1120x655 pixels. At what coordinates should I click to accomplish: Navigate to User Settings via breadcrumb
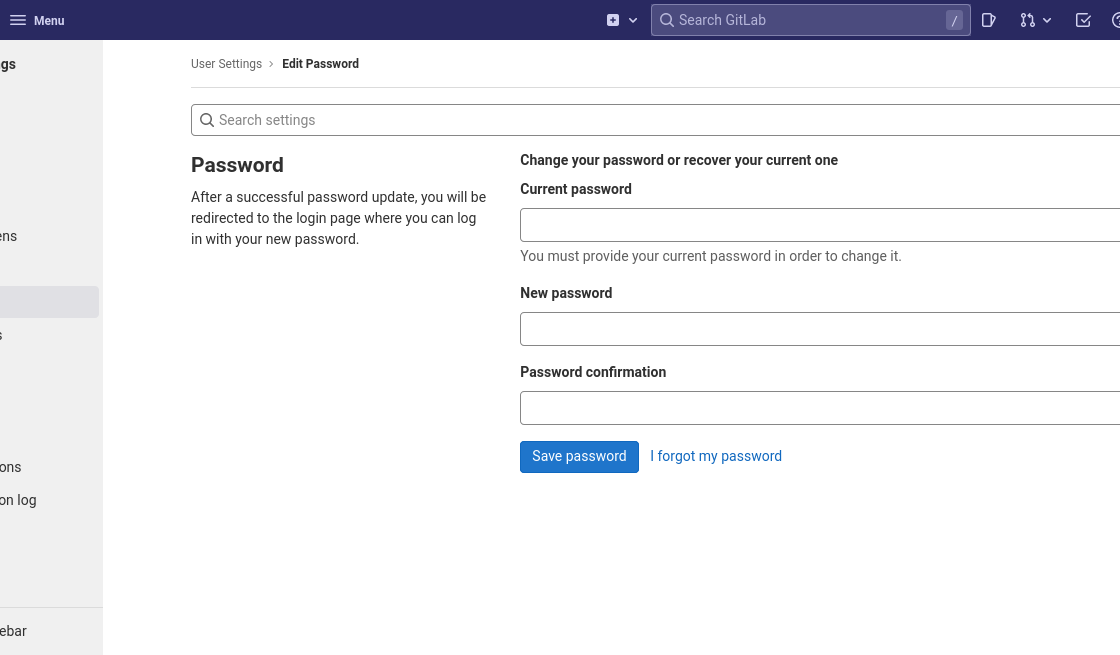(x=226, y=63)
